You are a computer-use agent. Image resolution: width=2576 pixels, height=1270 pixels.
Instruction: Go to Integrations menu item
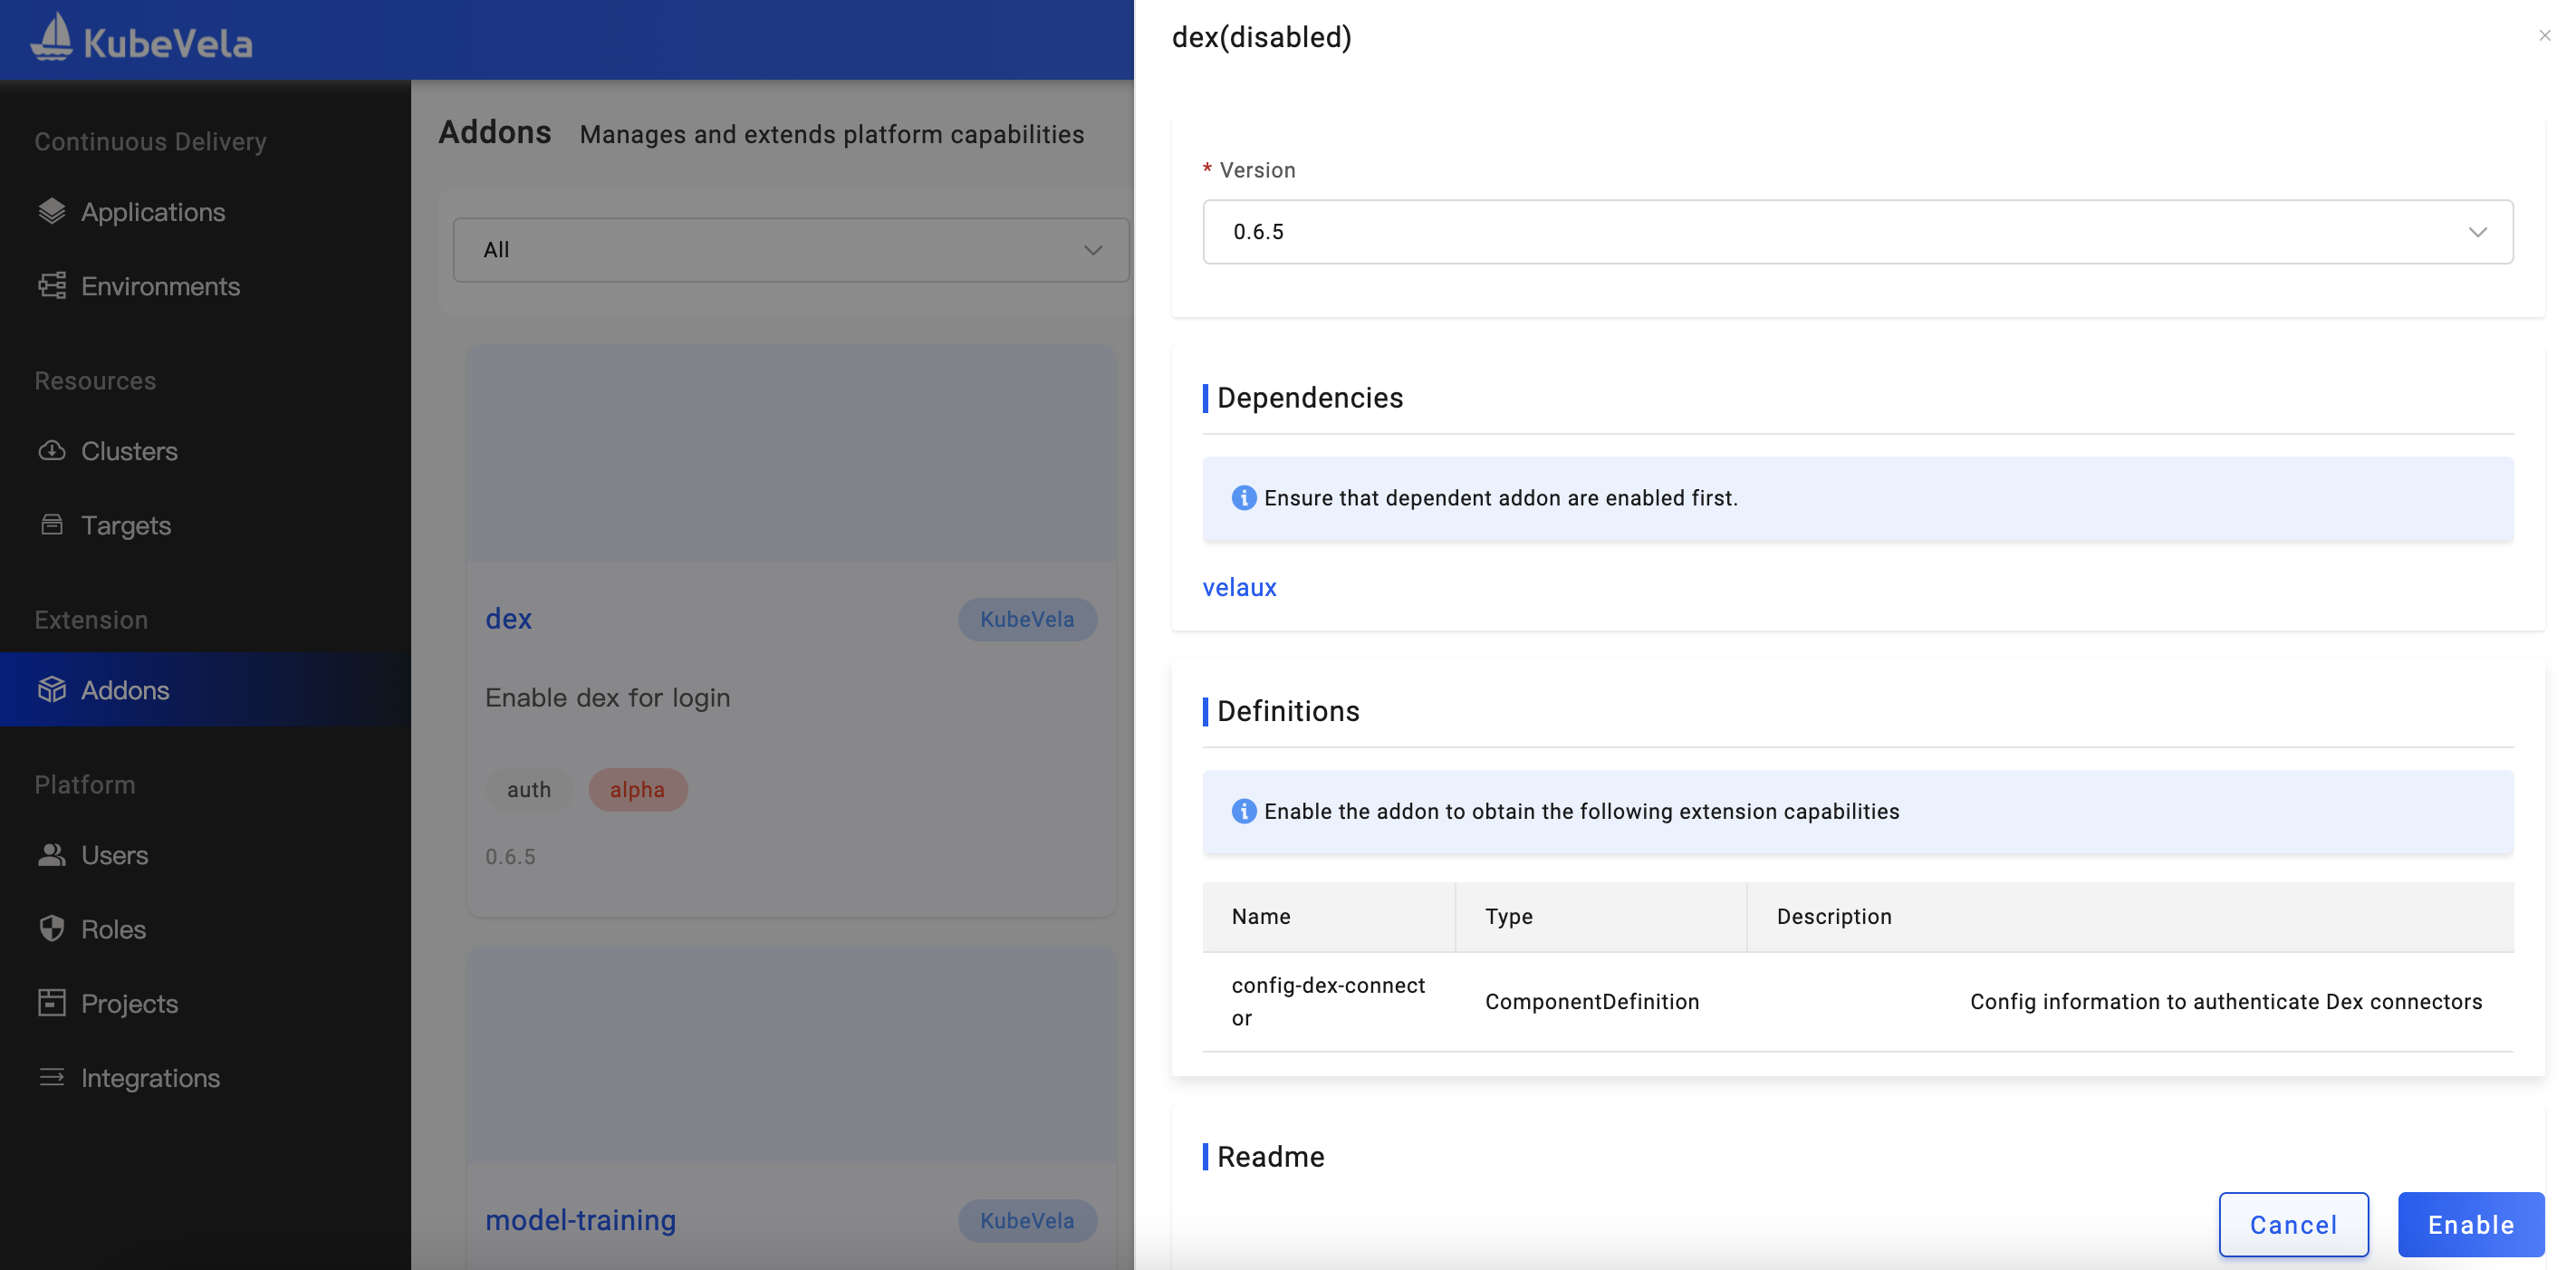click(150, 1078)
